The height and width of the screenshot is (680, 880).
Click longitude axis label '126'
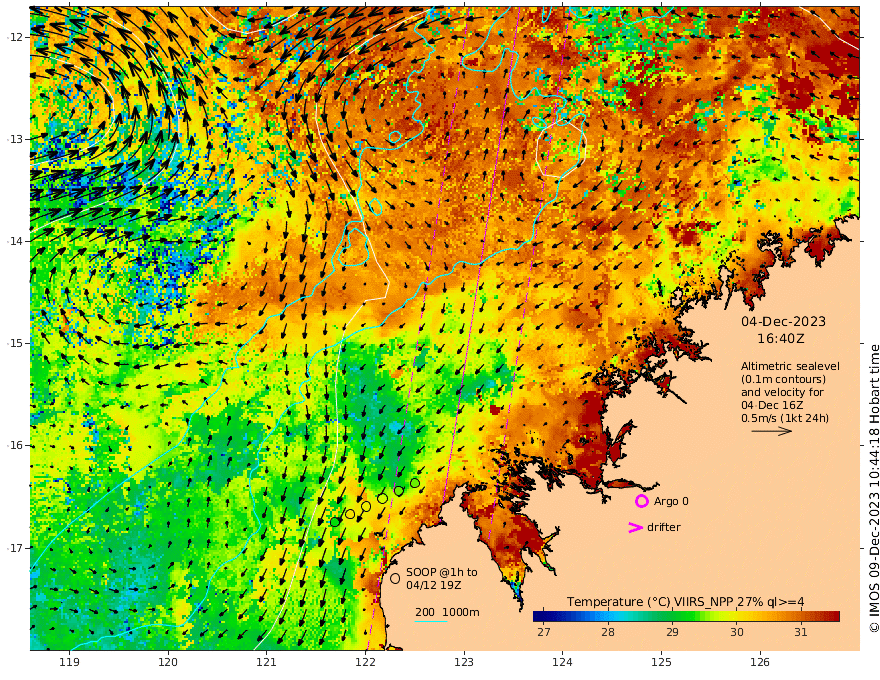(760, 663)
